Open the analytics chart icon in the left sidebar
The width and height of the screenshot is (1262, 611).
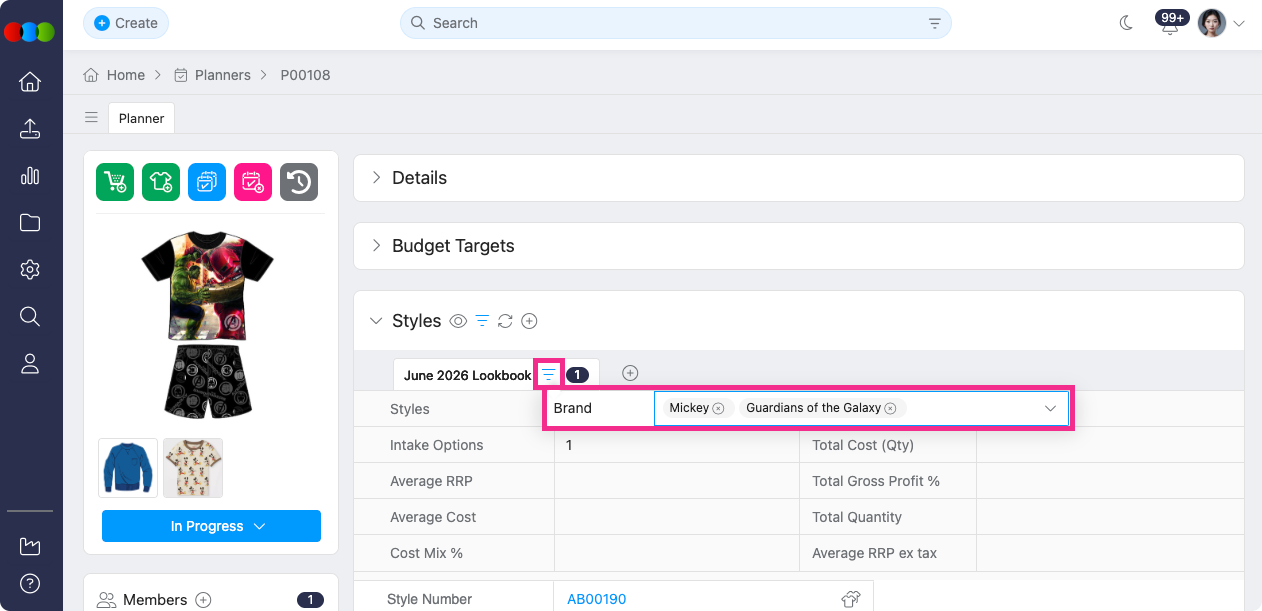[x=30, y=175]
